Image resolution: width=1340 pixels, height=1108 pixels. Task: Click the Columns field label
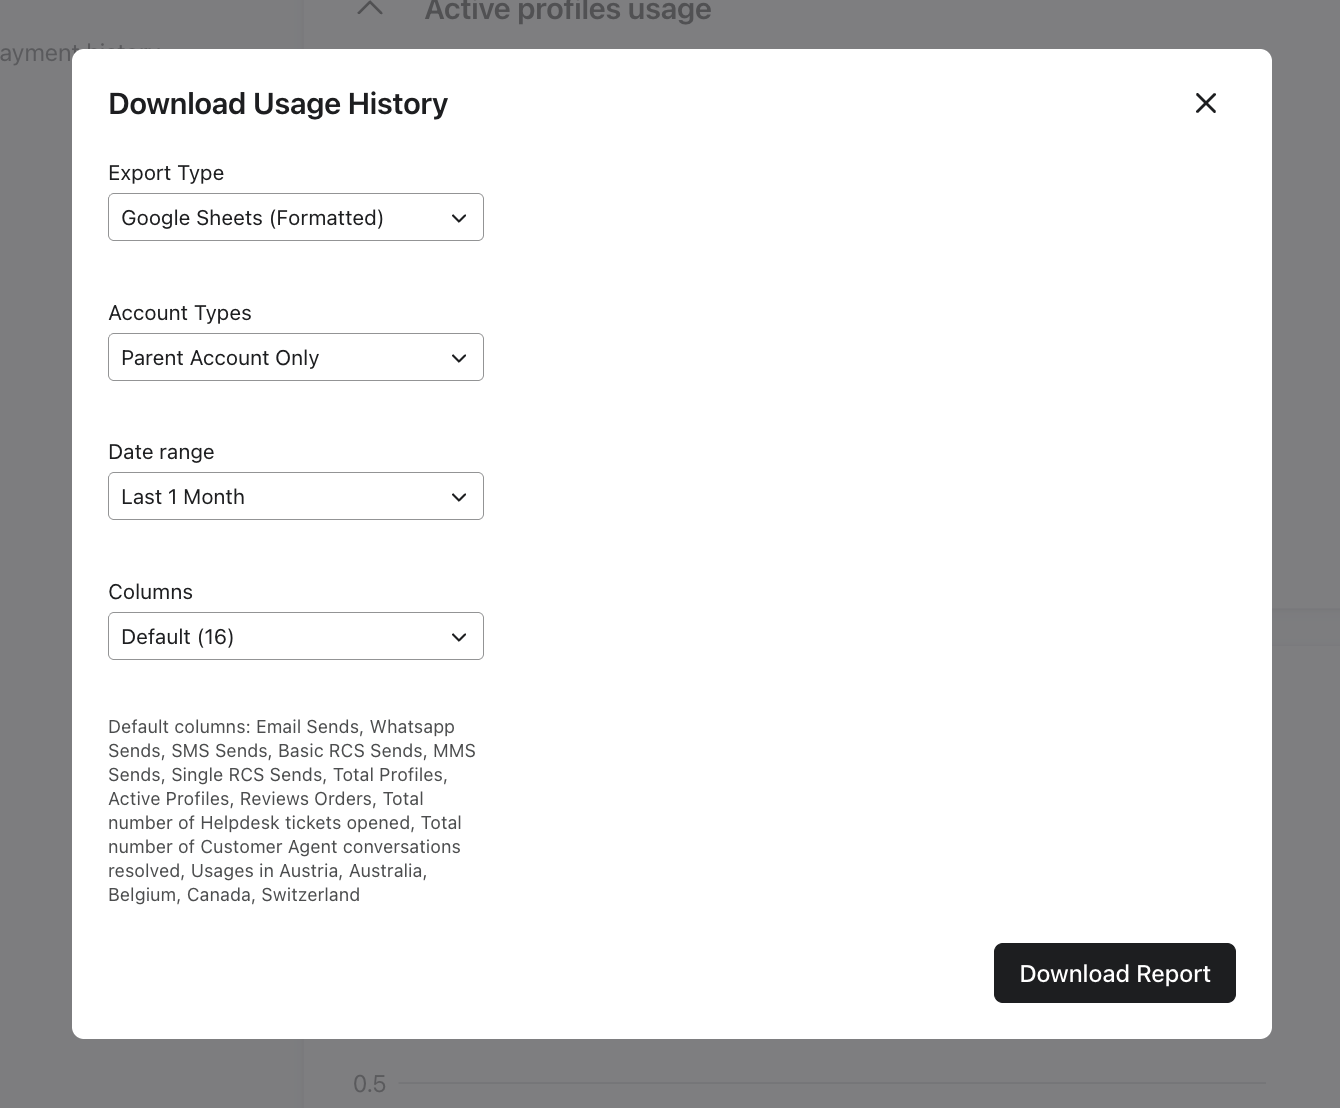tap(150, 592)
